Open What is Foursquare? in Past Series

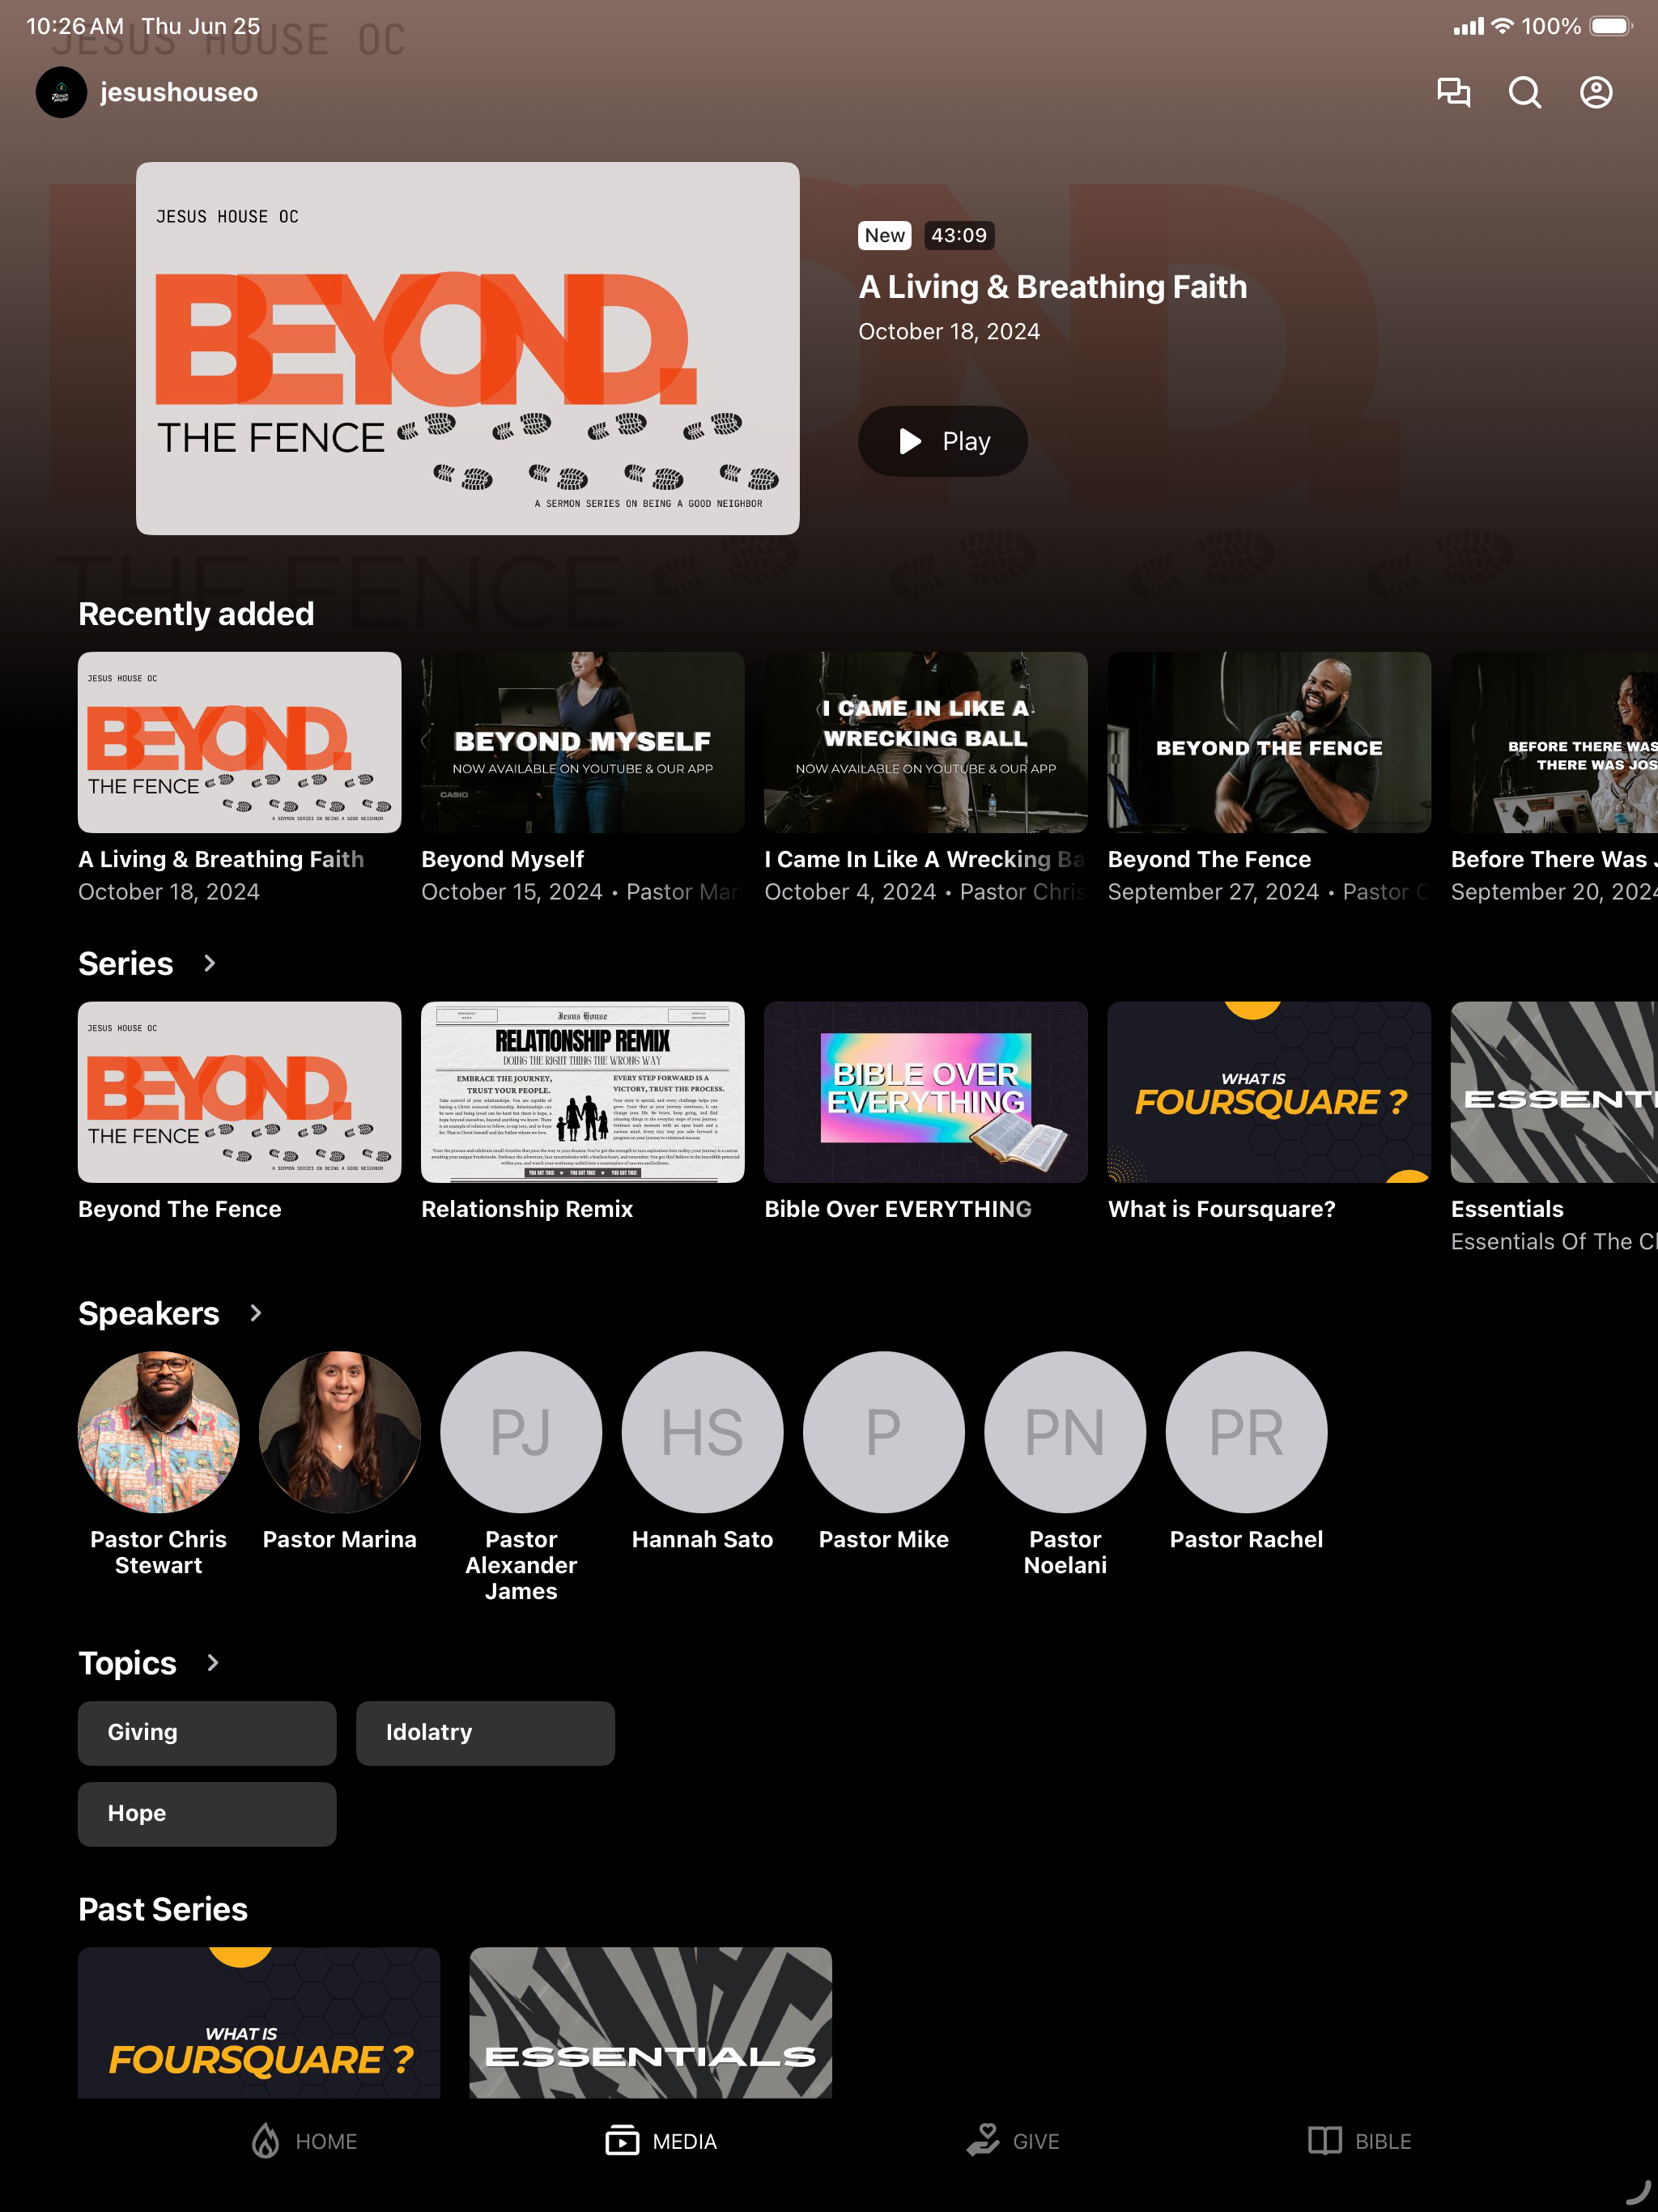(x=259, y=2022)
